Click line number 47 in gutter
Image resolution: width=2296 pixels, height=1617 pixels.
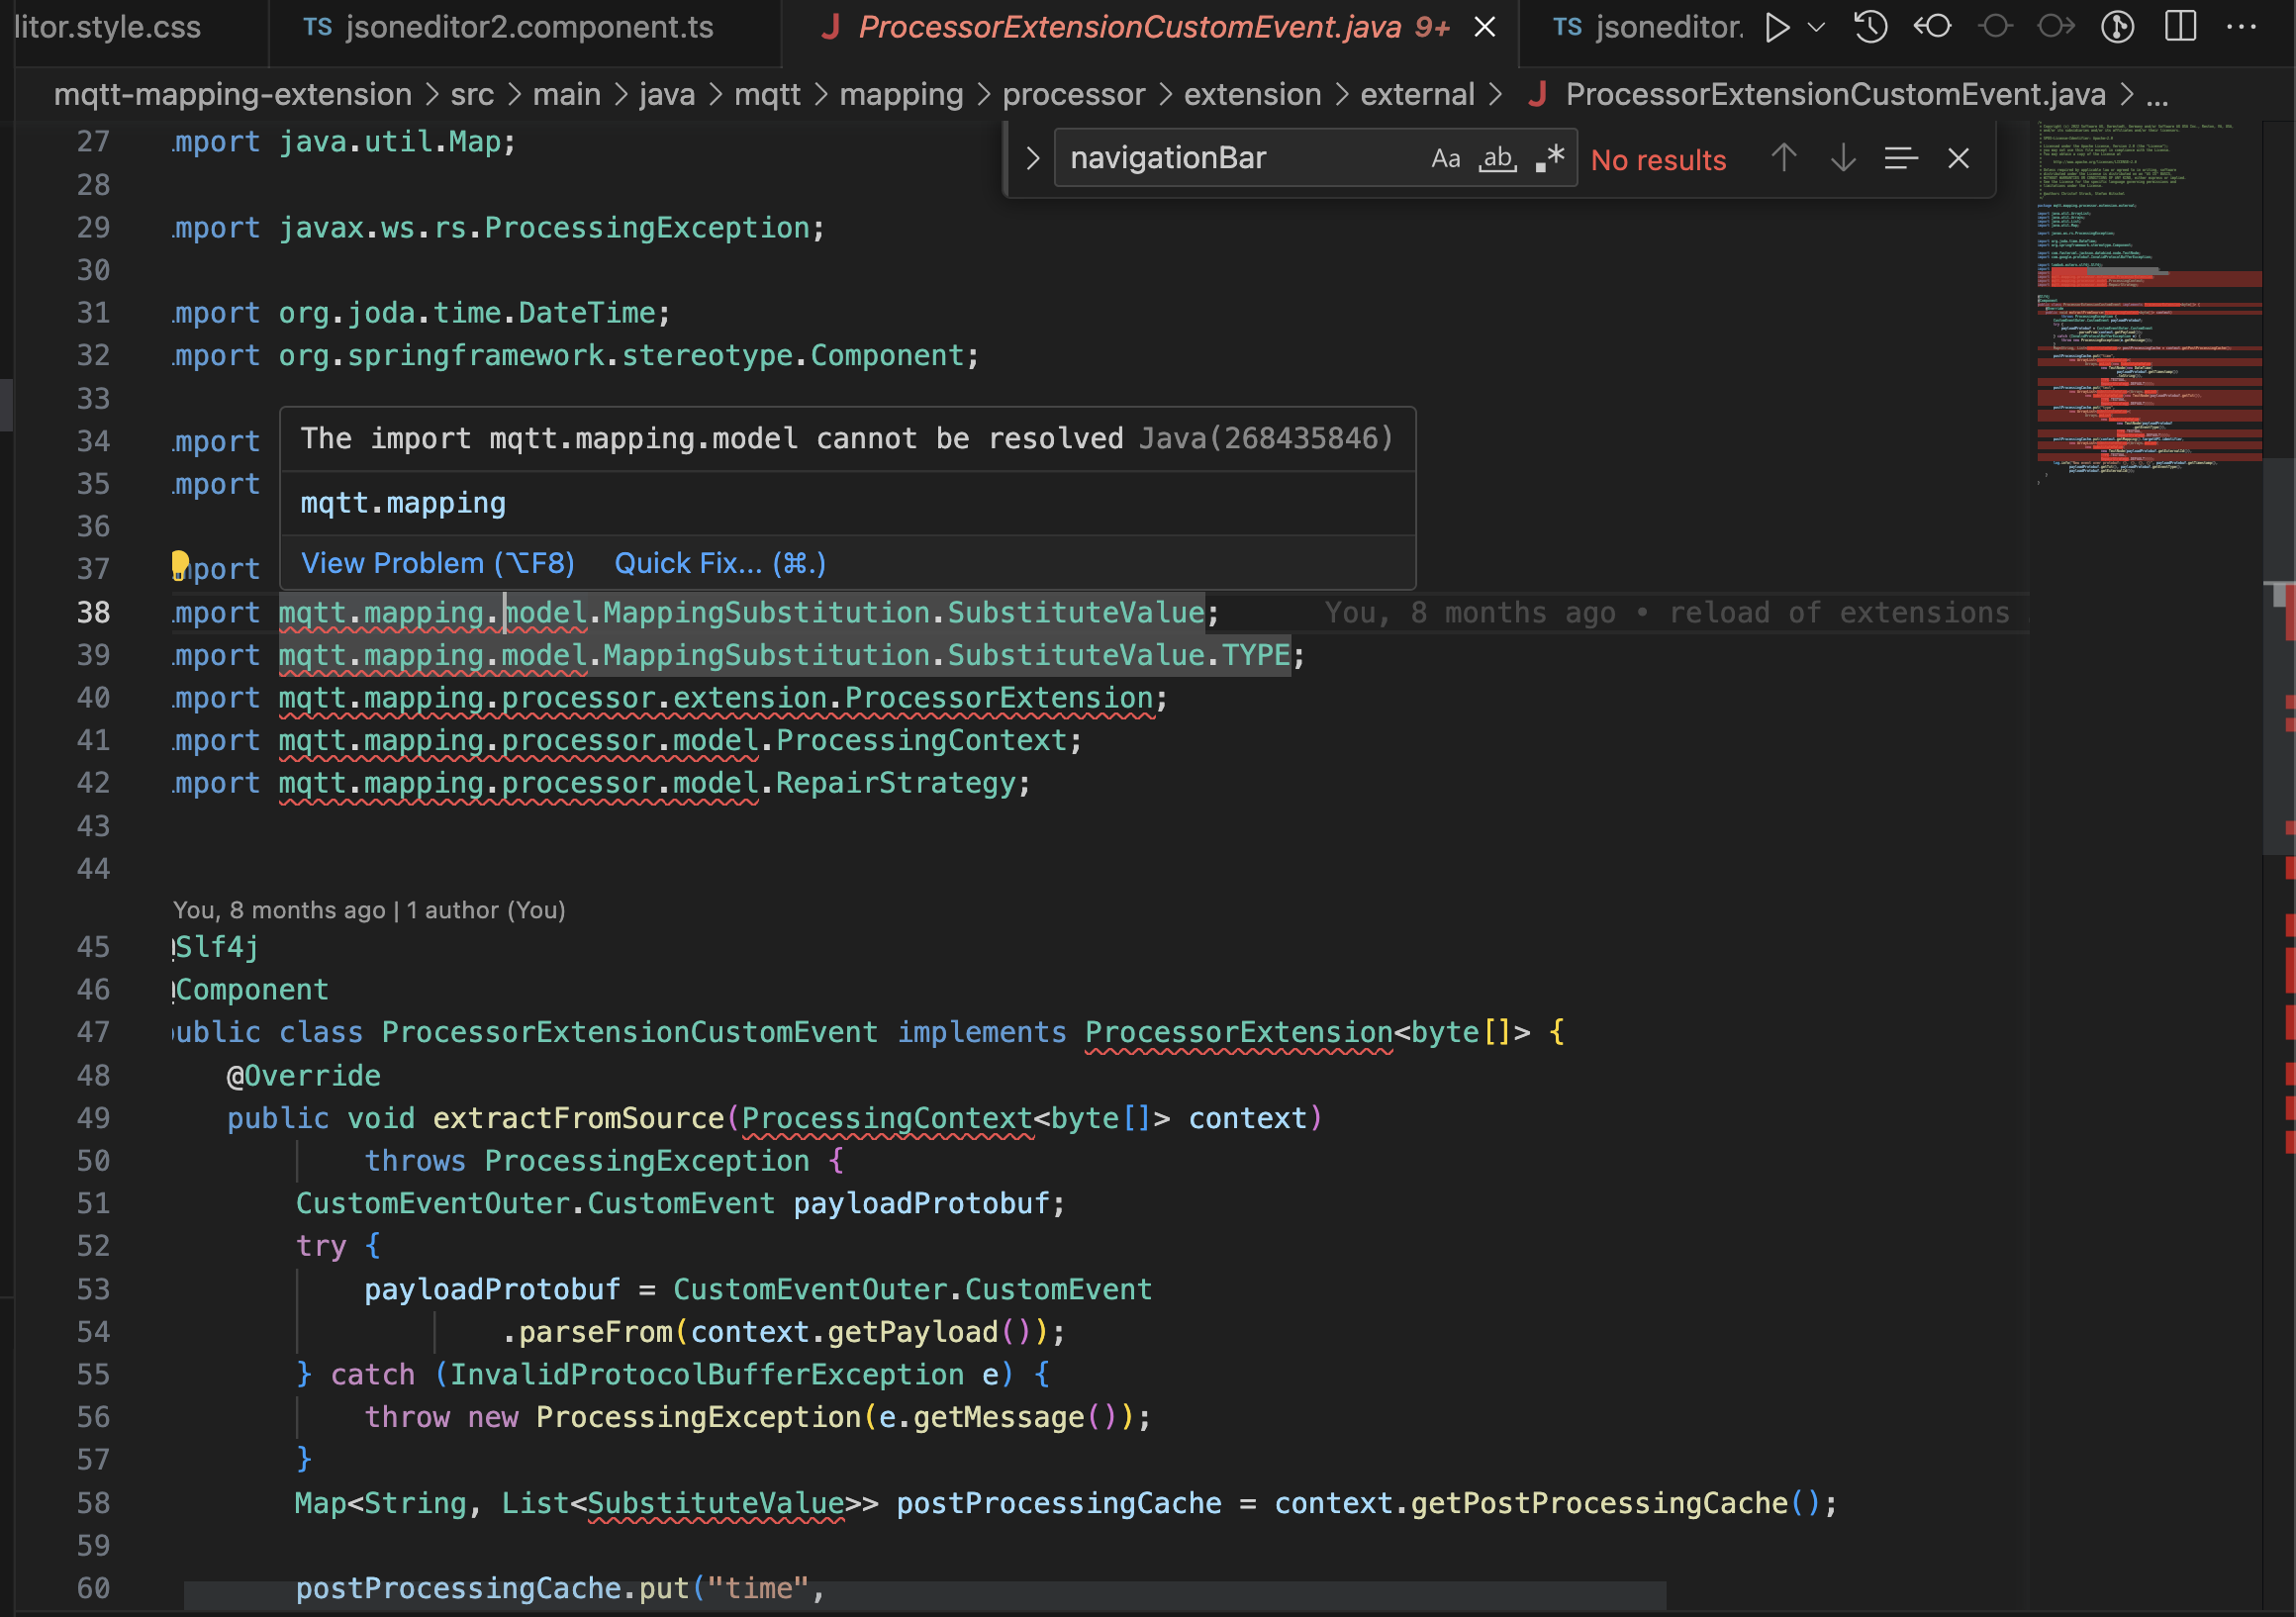click(x=93, y=1032)
